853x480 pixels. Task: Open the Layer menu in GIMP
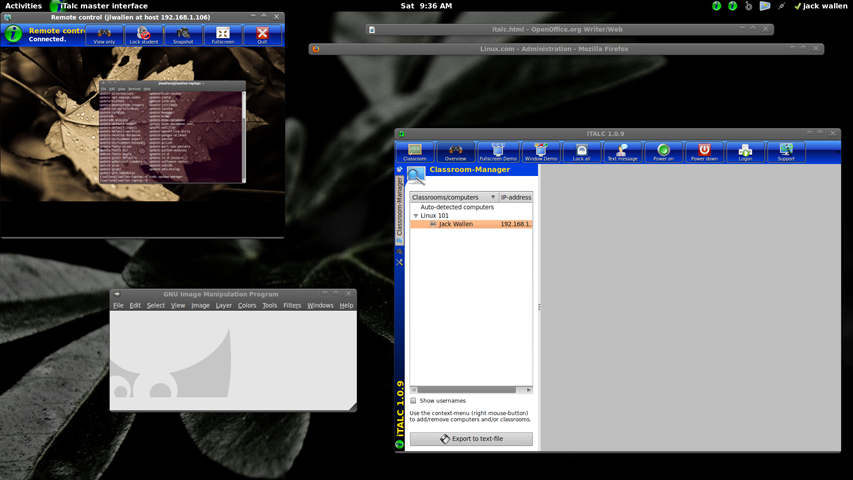click(x=224, y=305)
